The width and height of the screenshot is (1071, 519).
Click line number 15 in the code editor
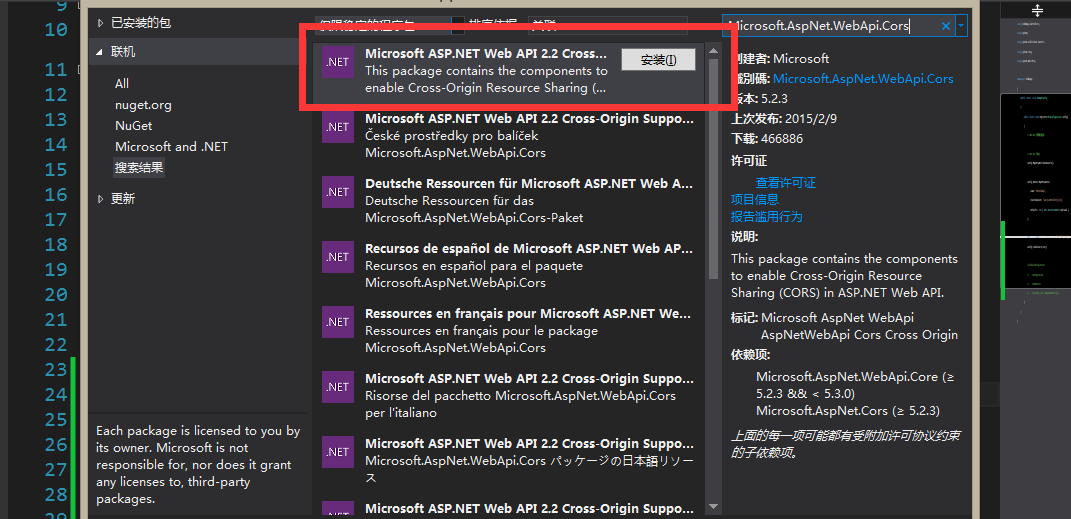[x=57, y=169]
